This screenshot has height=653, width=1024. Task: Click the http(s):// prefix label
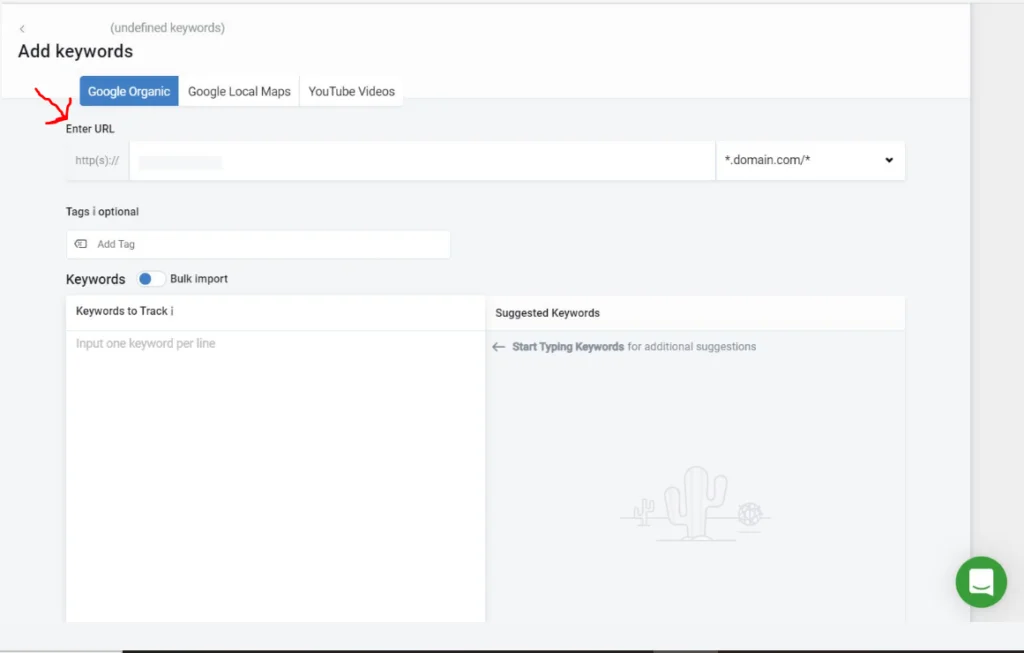pyautogui.click(x=96, y=160)
